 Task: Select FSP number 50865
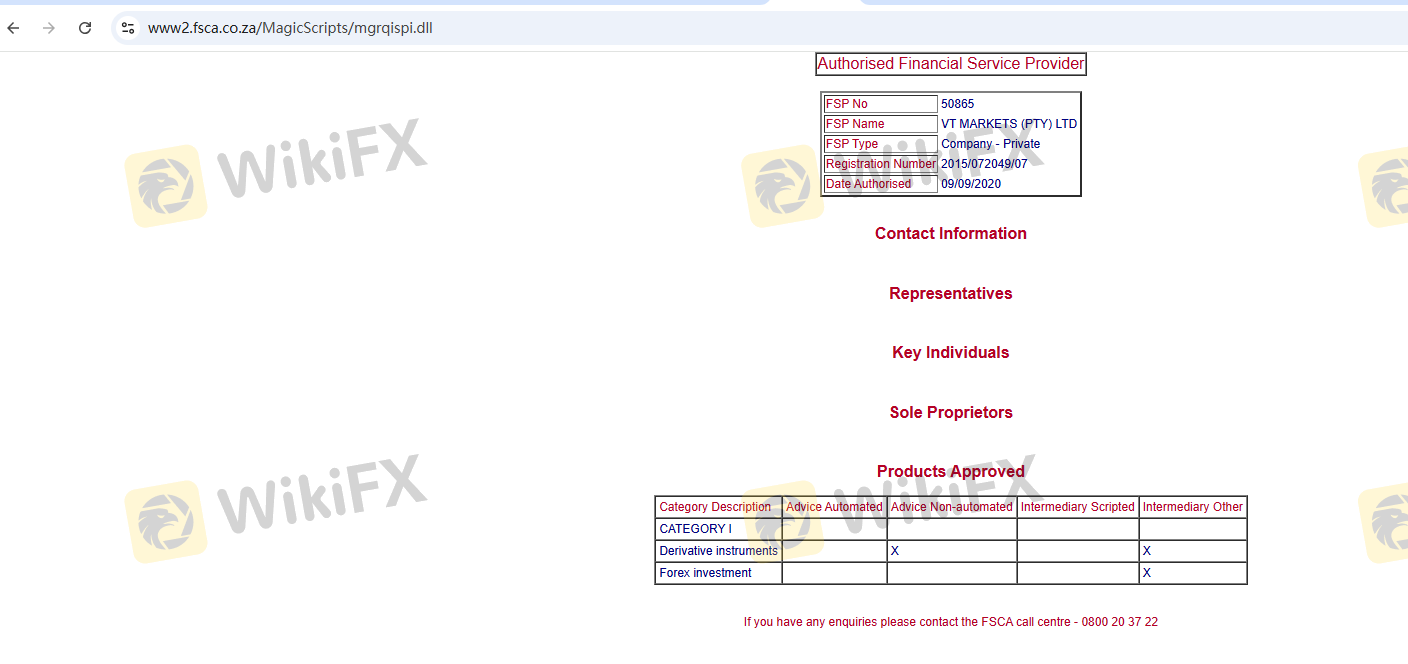(x=957, y=104)
